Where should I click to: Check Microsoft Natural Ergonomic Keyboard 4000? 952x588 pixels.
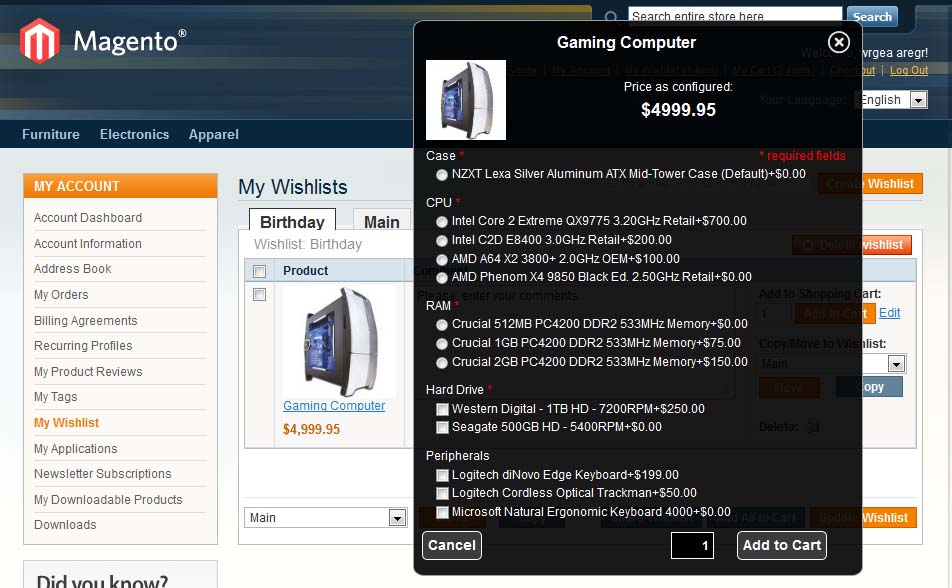pyautogui.click(x=442, y=512)
